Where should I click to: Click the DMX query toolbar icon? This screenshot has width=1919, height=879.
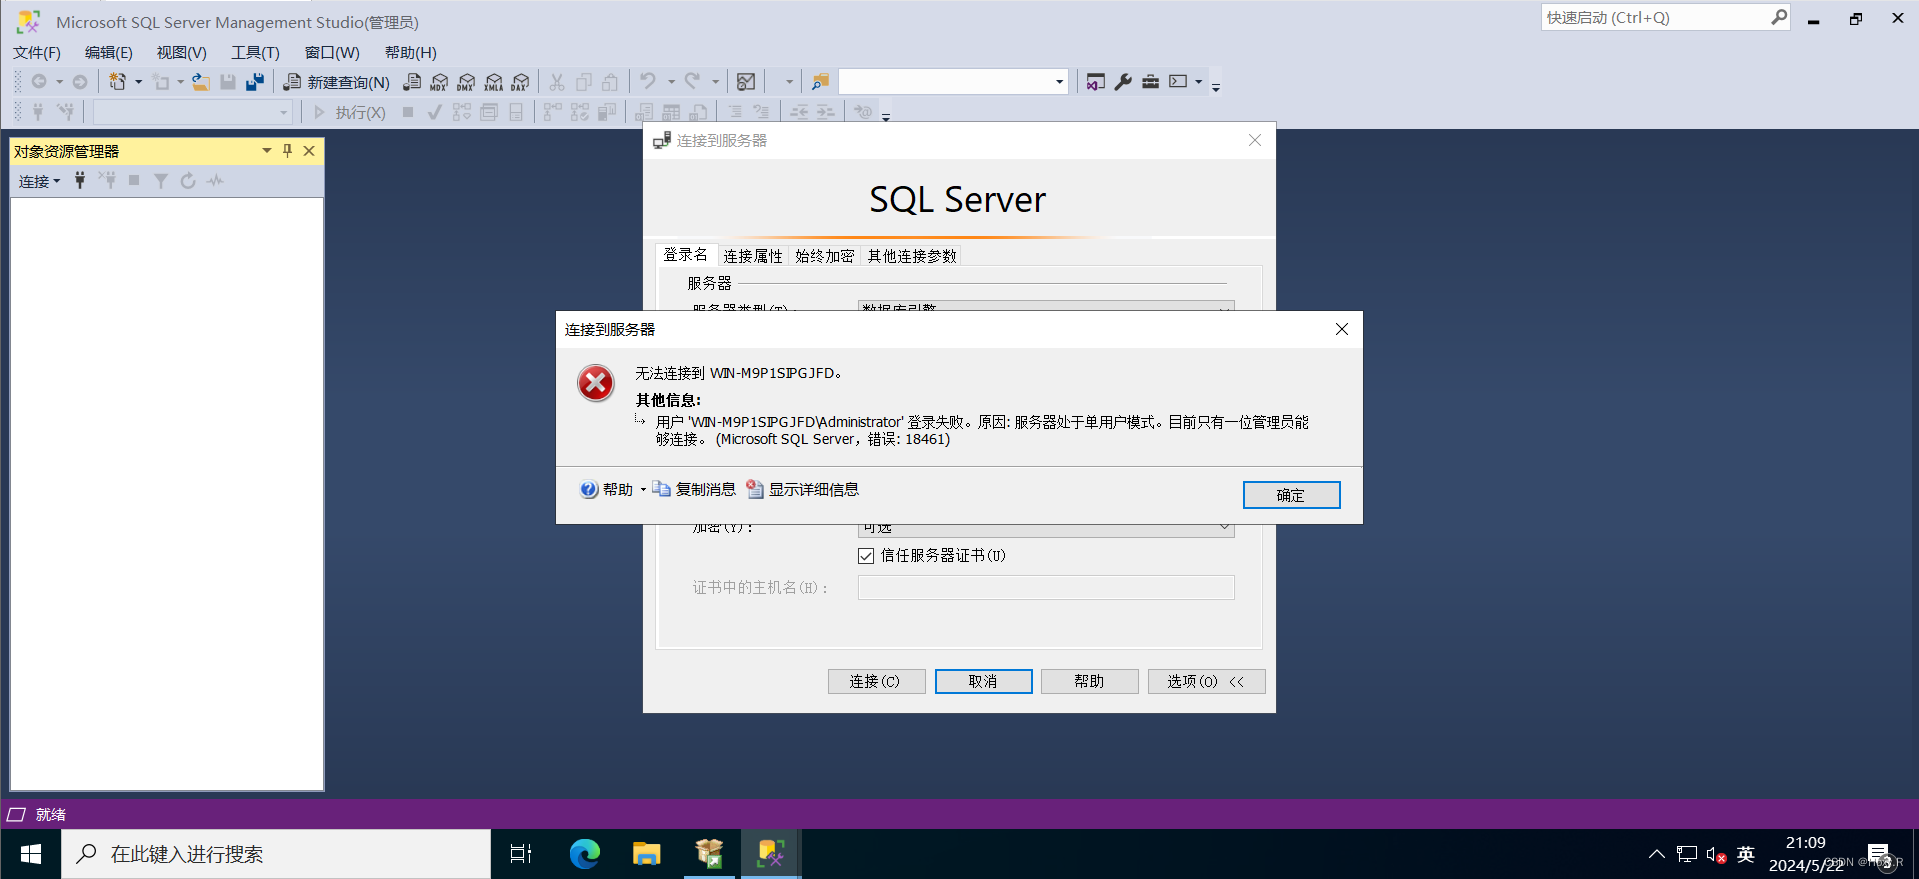click(466, 82)
